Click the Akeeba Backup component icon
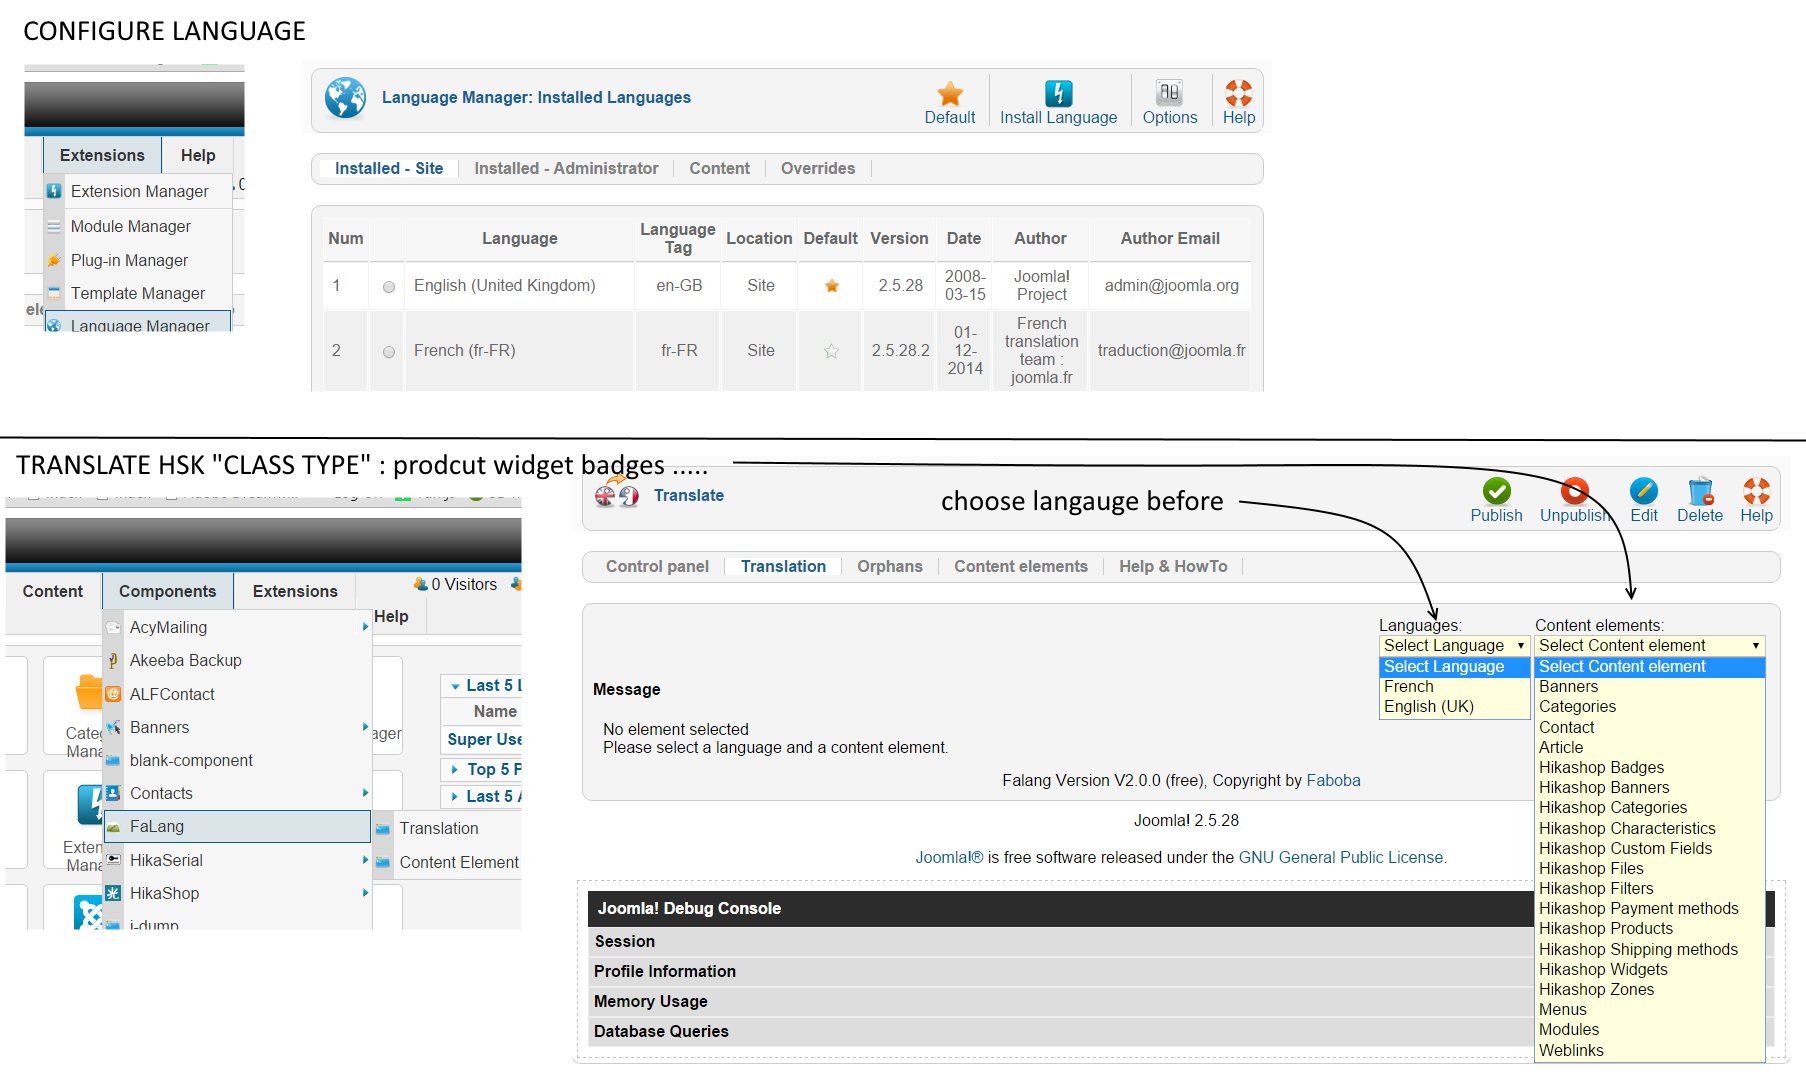 click(113, 660)
